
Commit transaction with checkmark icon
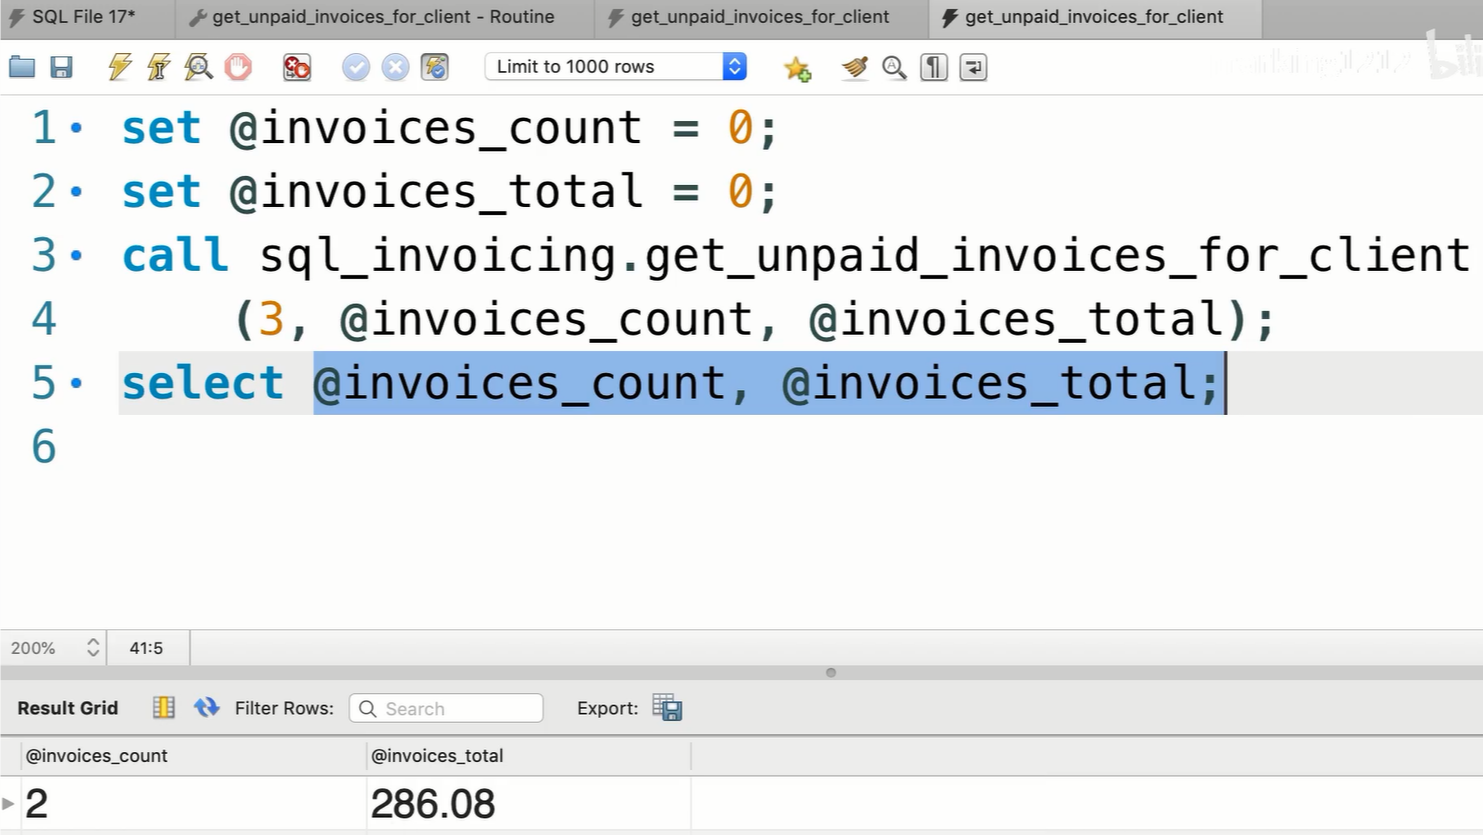click(x=356, y=67)
